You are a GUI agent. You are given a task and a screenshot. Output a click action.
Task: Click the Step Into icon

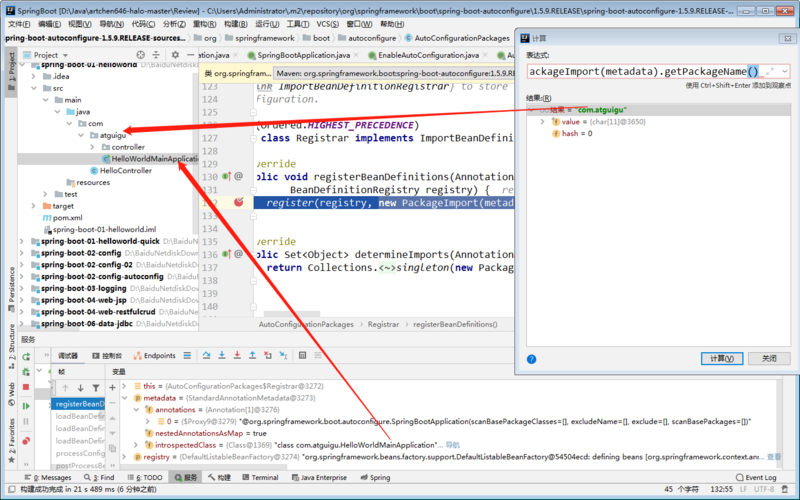[x=222, y=356]
